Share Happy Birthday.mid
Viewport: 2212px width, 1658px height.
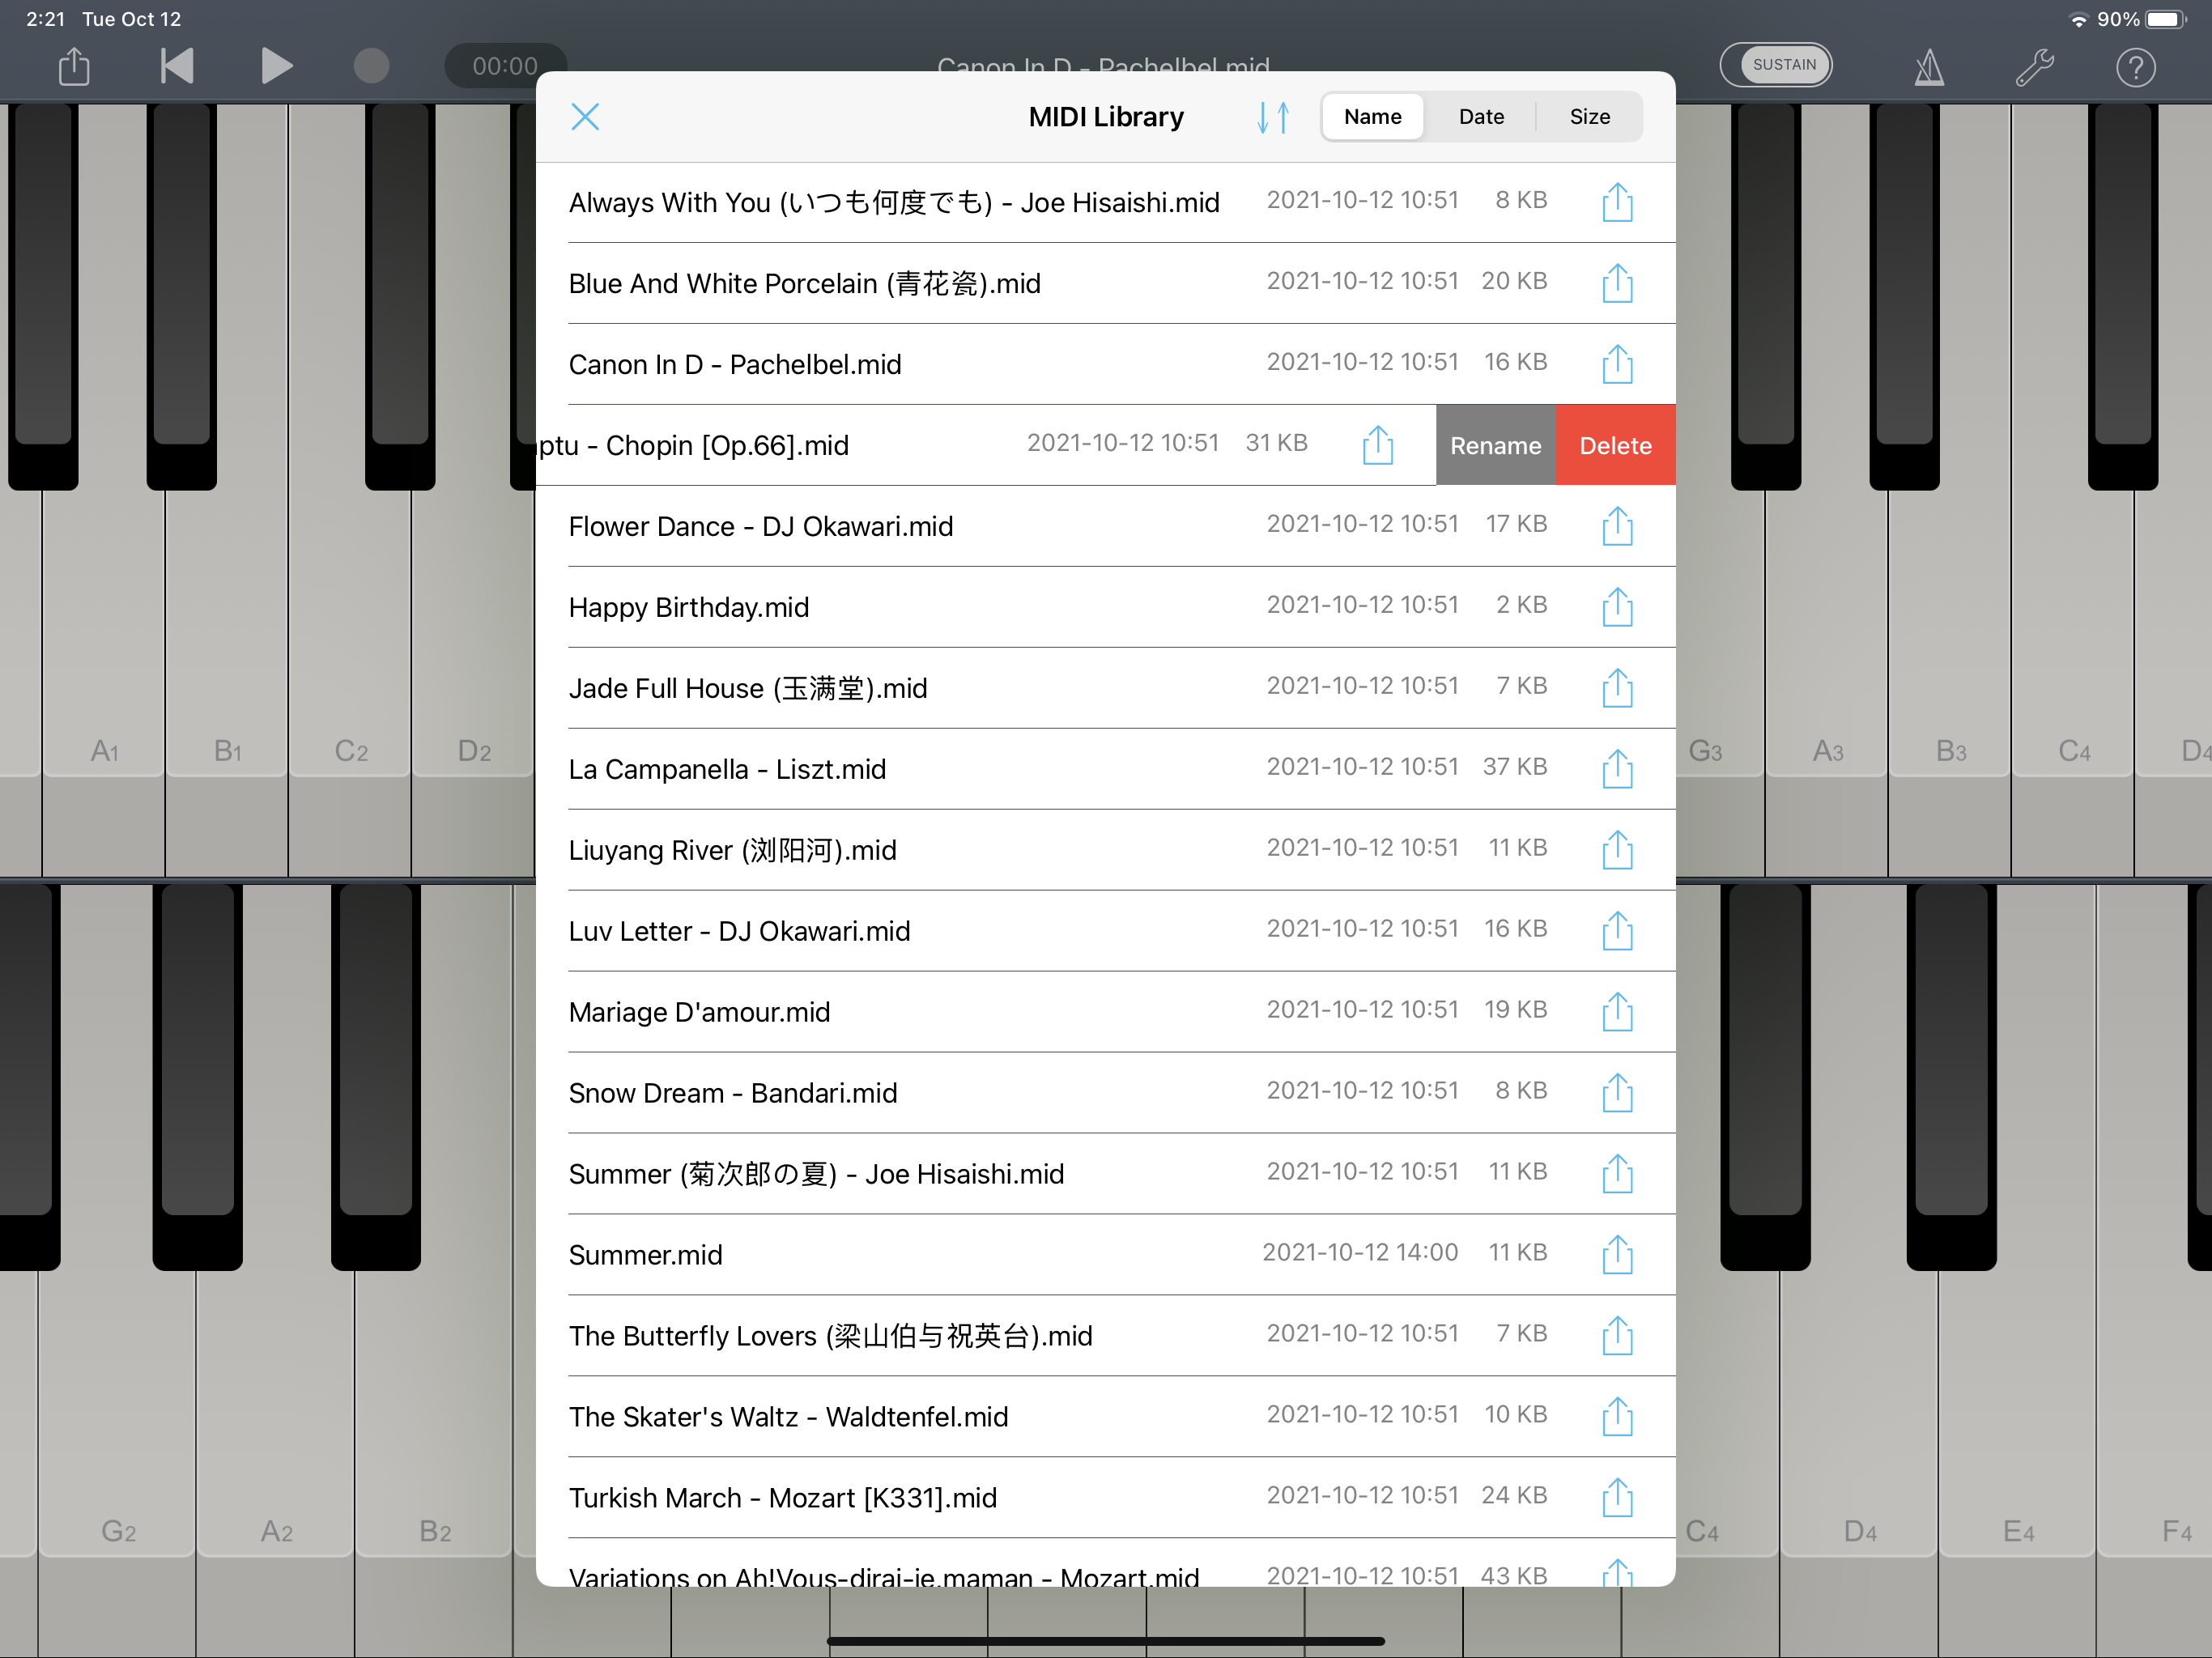click(x=1617, y=607)
